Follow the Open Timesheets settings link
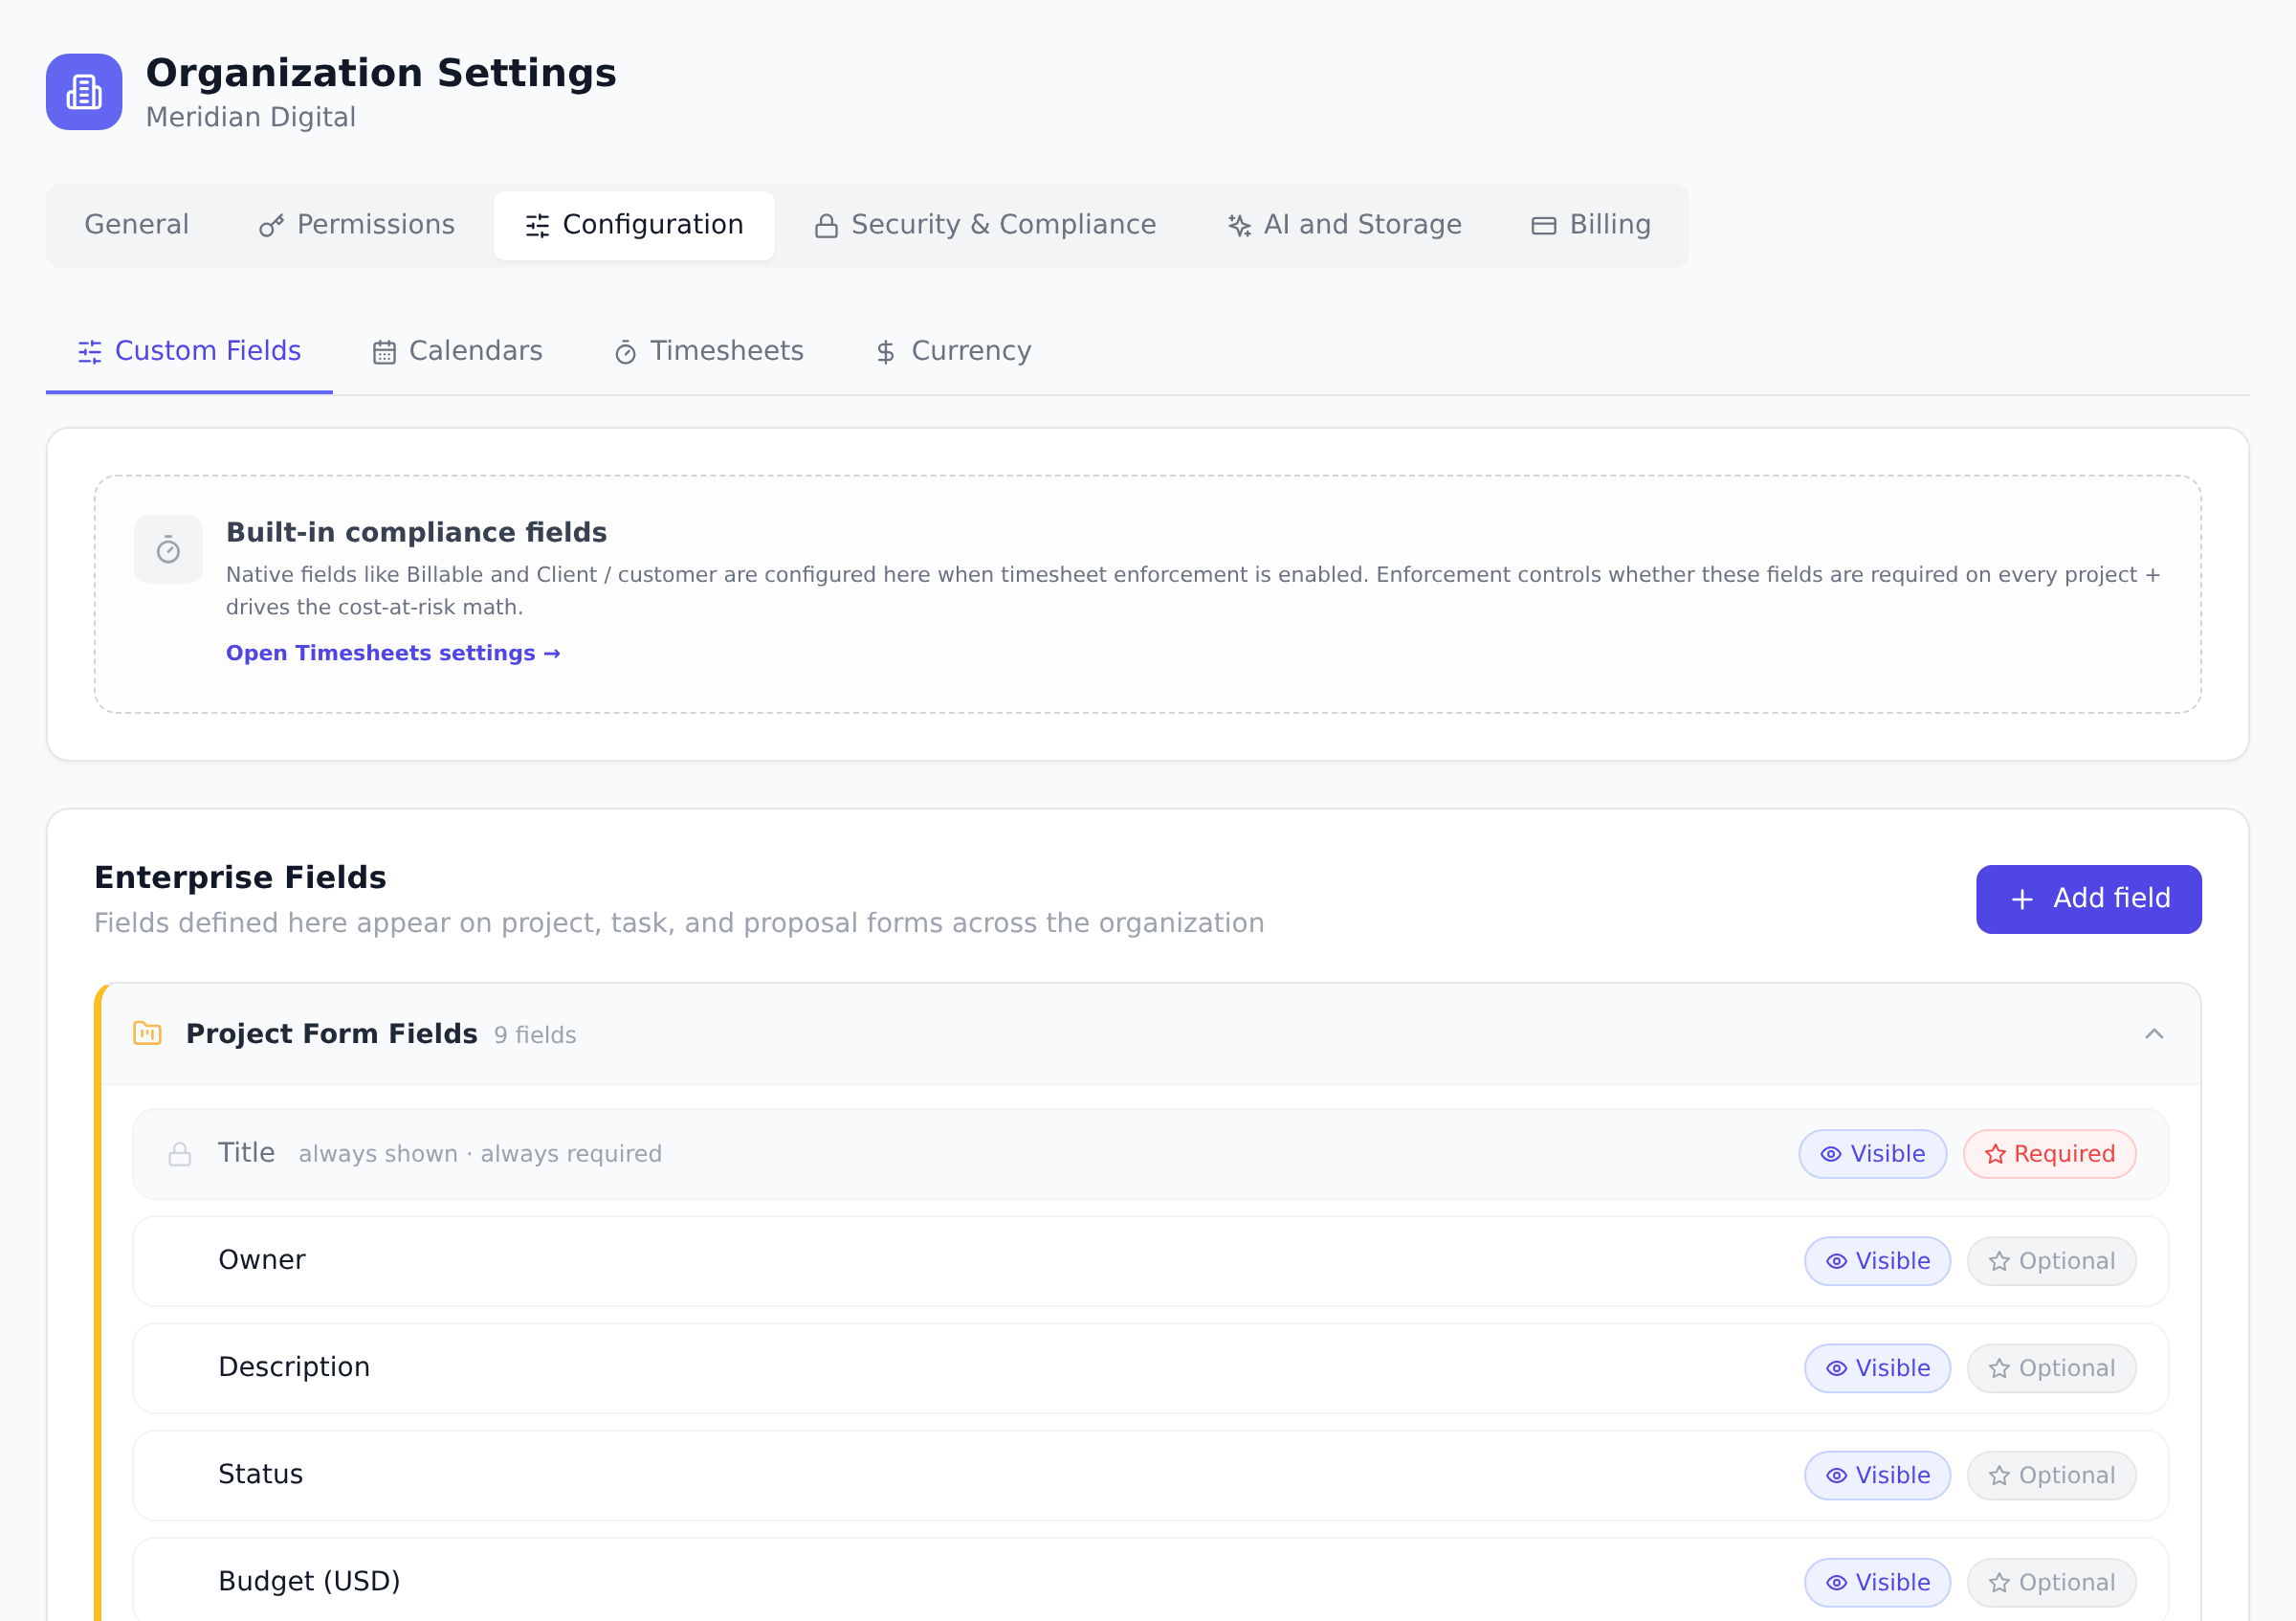The width and height of the screenshot is (2296, 1621). coord(393,653)
